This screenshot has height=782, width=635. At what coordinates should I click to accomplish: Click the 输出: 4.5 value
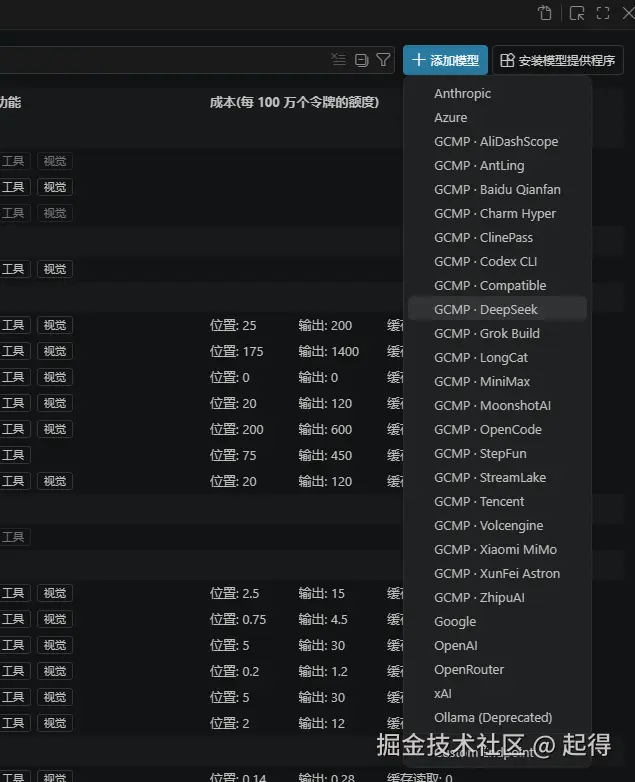pos(323,619)
